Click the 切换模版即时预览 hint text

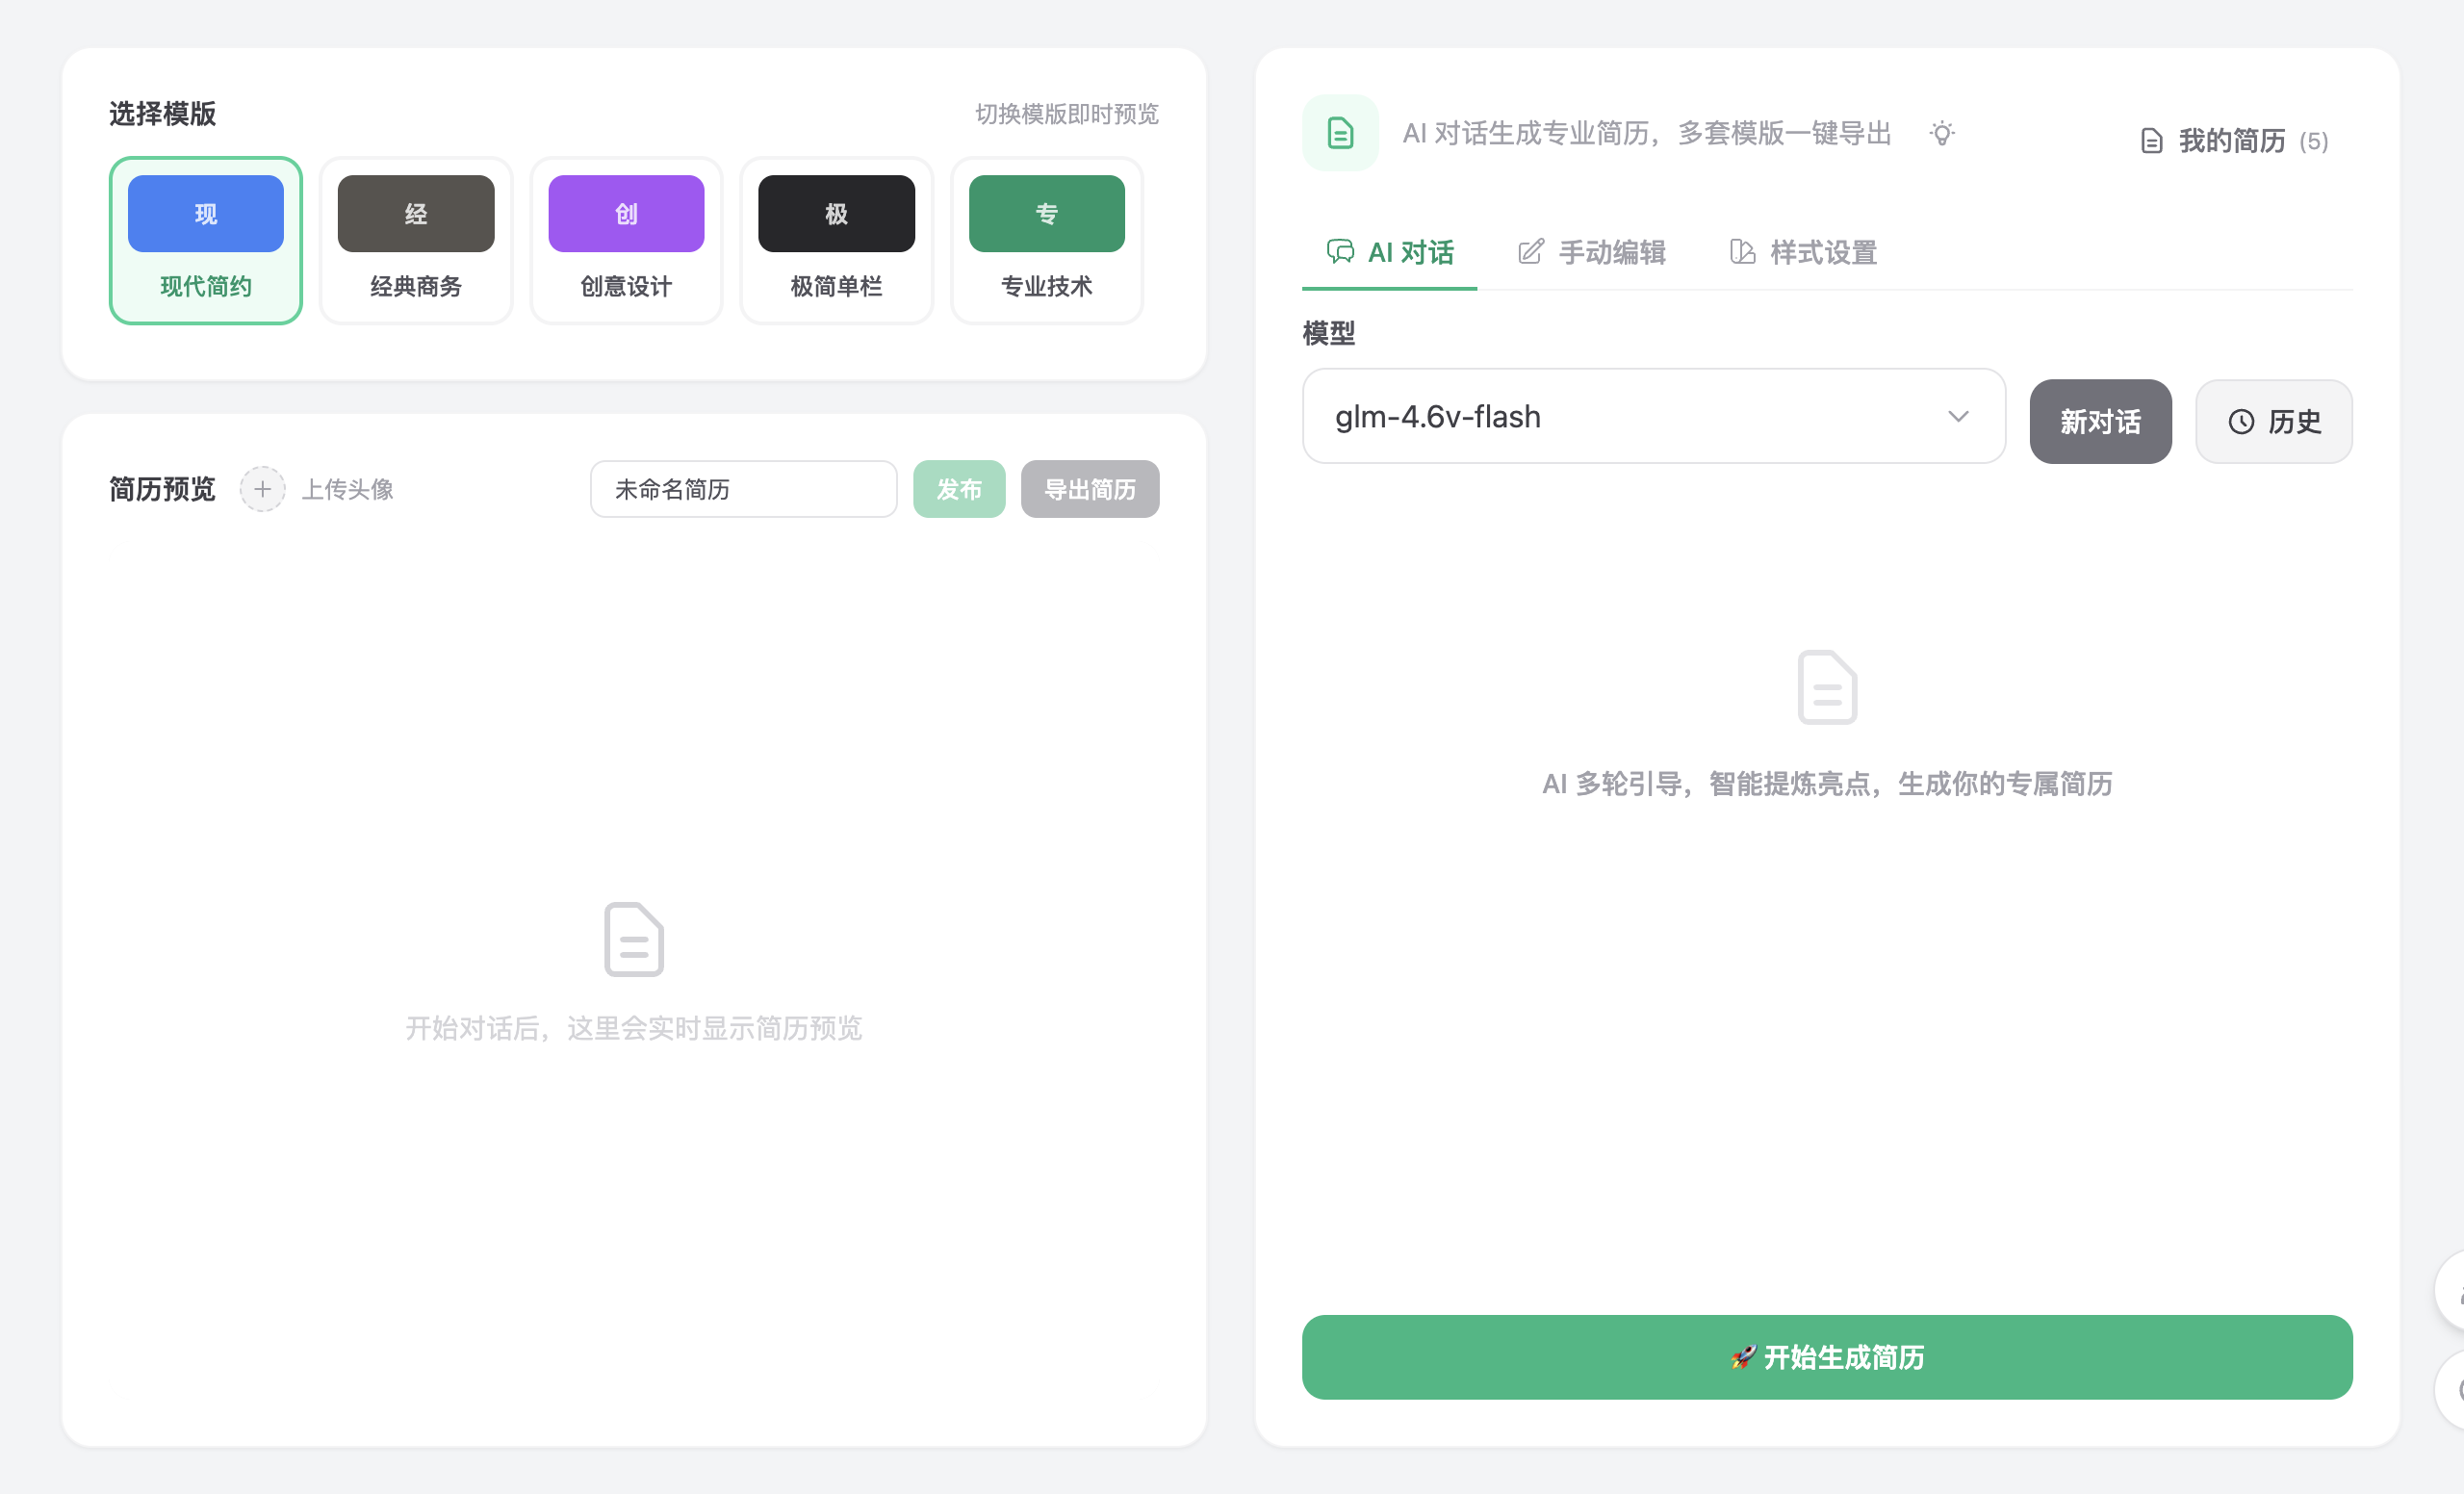click(x=1067, y=114)
